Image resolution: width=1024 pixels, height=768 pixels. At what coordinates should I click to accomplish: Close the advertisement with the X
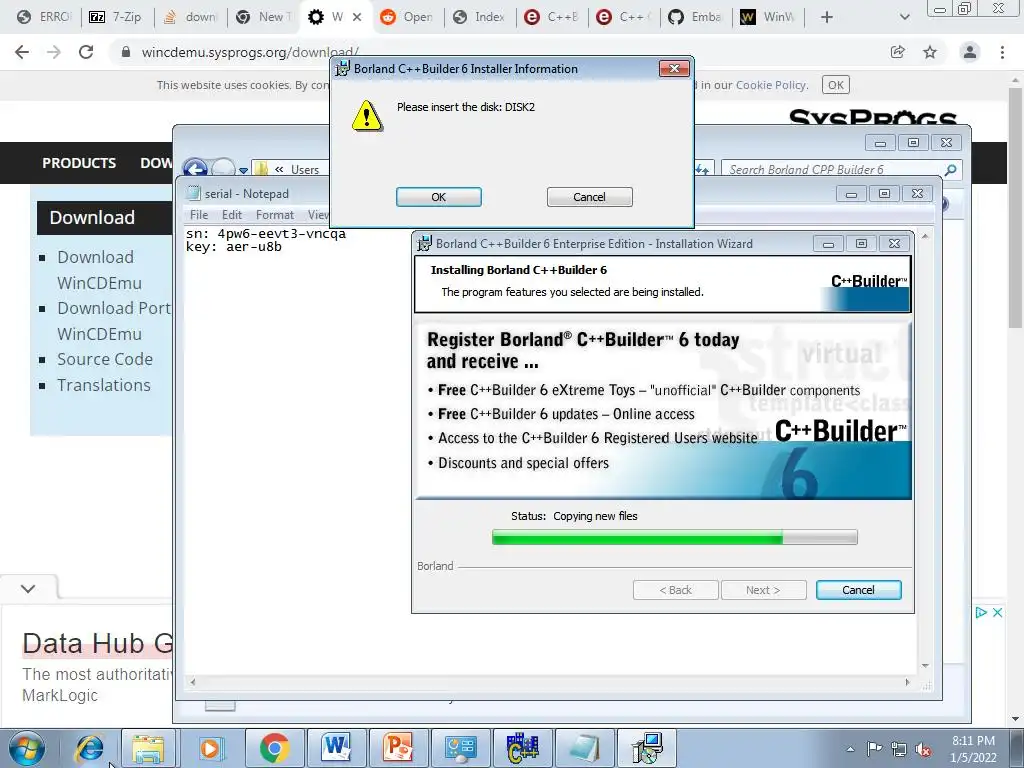click(997, 613)
